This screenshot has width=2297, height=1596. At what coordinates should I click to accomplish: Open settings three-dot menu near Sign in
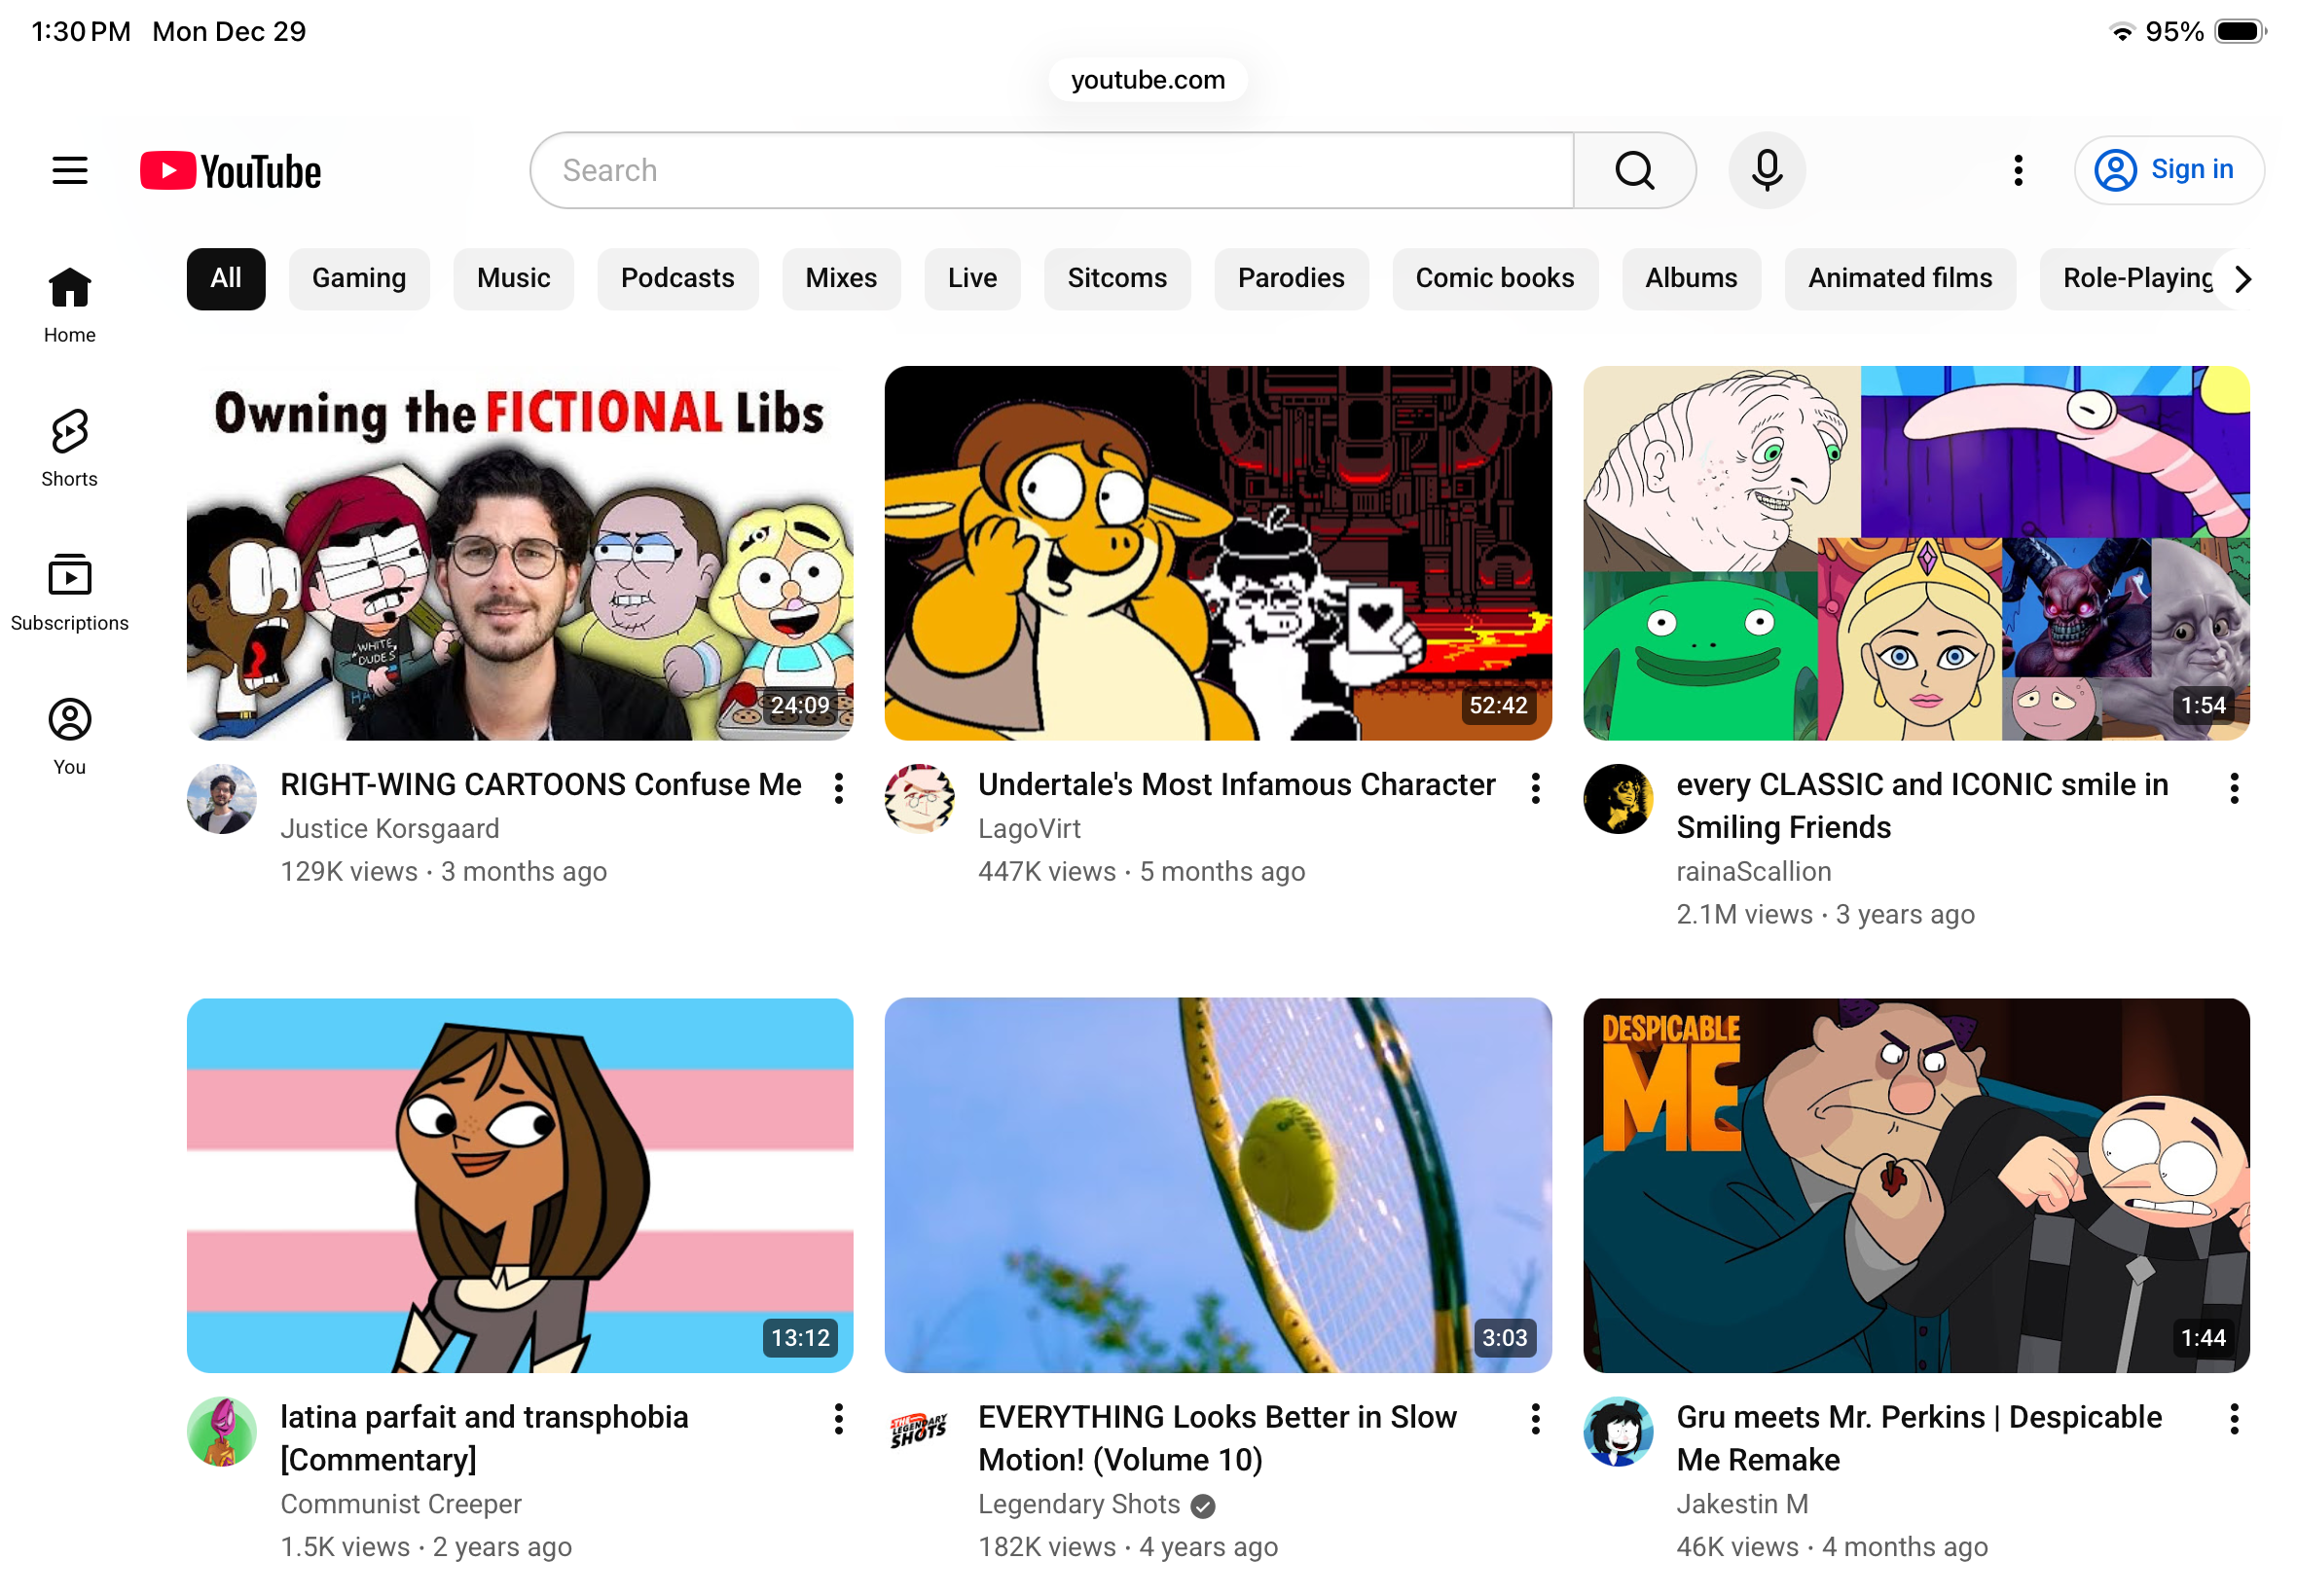[2017, 170]
